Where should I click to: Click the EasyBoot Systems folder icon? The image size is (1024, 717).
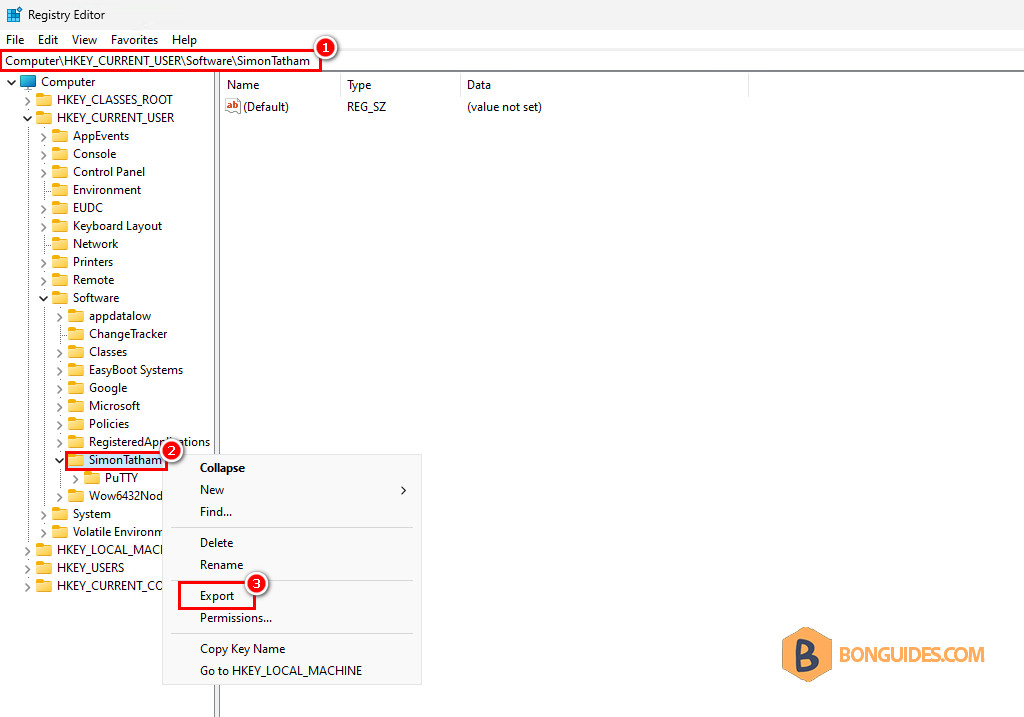coord(76,370)
